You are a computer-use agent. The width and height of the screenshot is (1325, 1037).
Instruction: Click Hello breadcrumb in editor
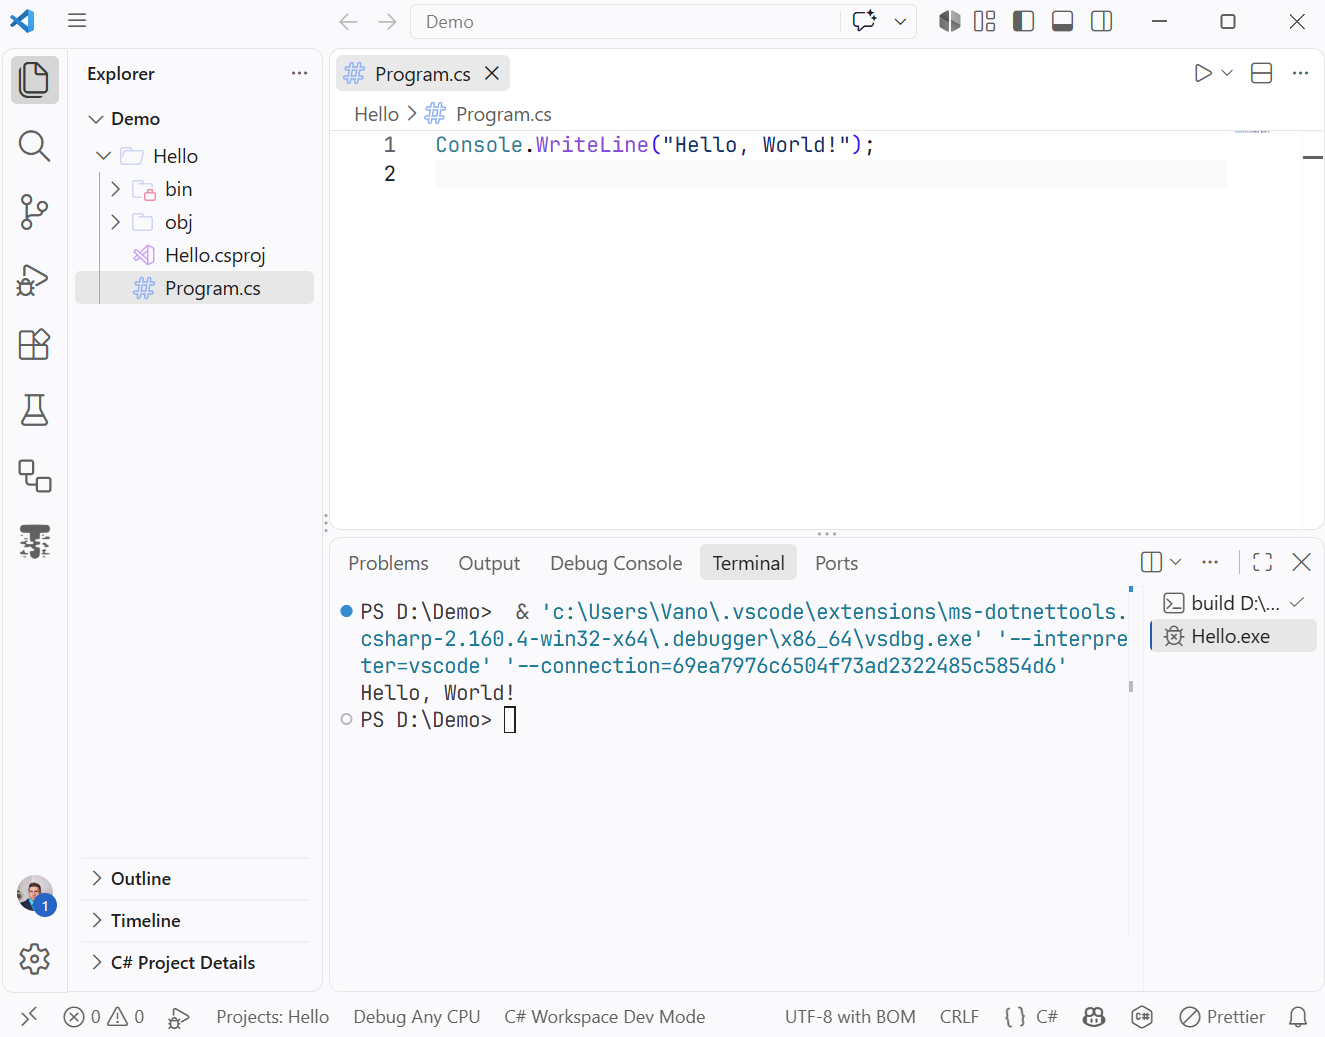(x=376, y=114)
